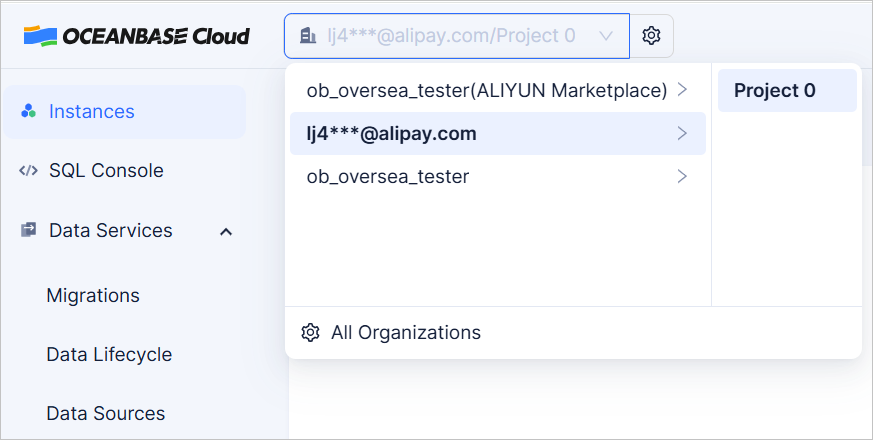This screenshot has height=440, width=873.
Task: Select Project 0 in the project list
Action: (775, 90)
